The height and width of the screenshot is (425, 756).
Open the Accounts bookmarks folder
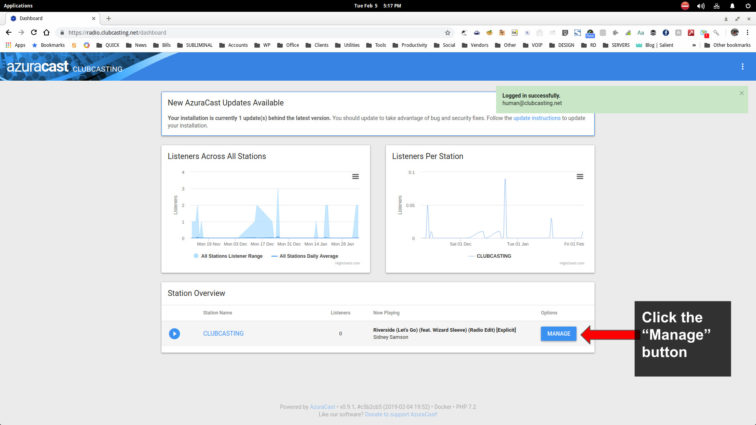point(233,45)
